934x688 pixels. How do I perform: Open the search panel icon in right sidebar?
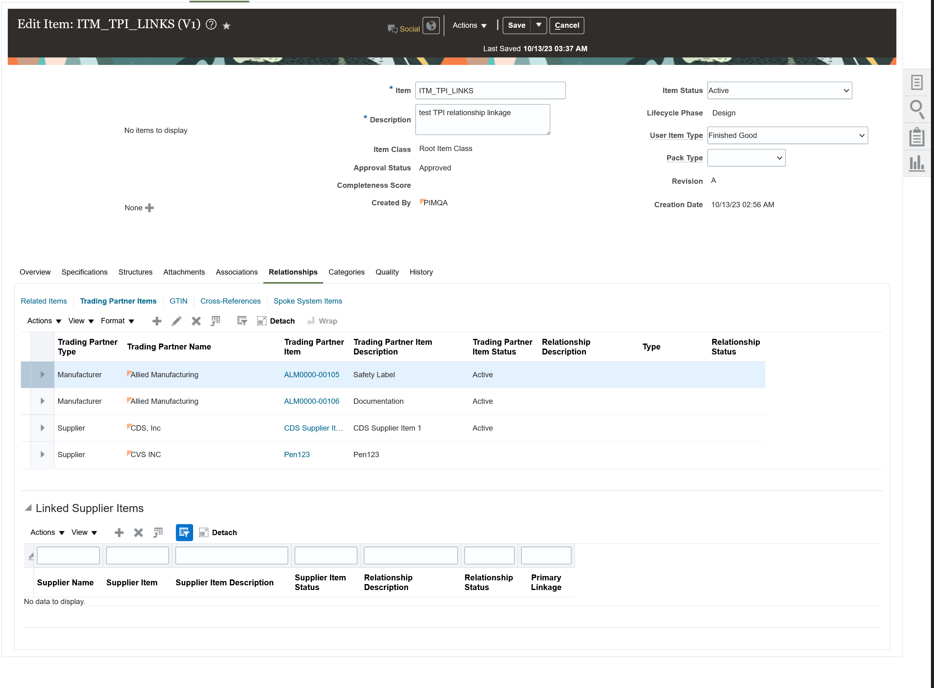pyautogui.click(x=917, y=110)
